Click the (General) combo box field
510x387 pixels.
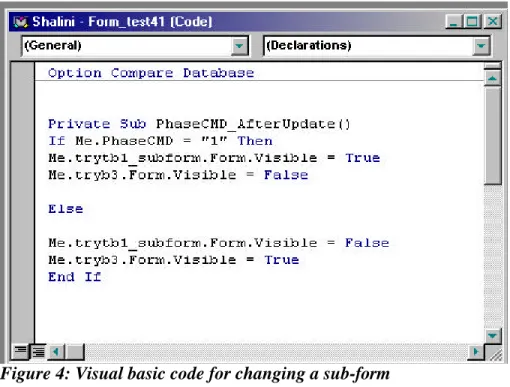135,46
